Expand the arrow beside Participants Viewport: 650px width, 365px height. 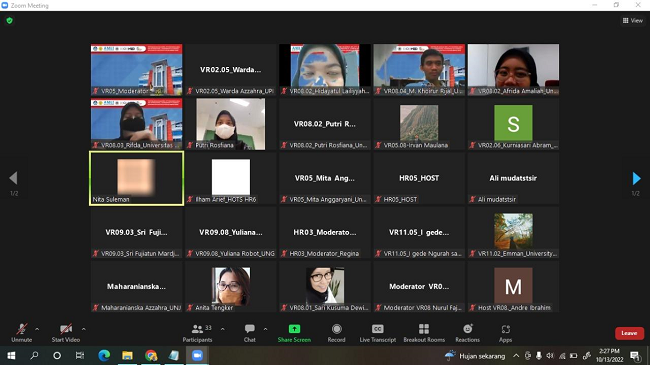click(x=223, y=329)
